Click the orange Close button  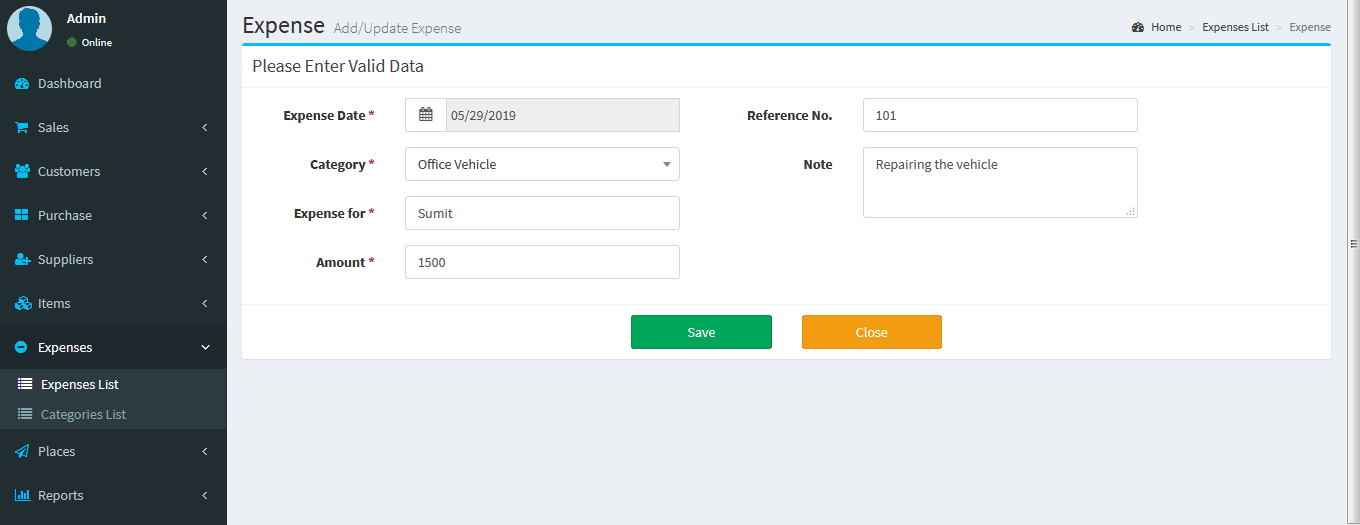tap(872, 332)
